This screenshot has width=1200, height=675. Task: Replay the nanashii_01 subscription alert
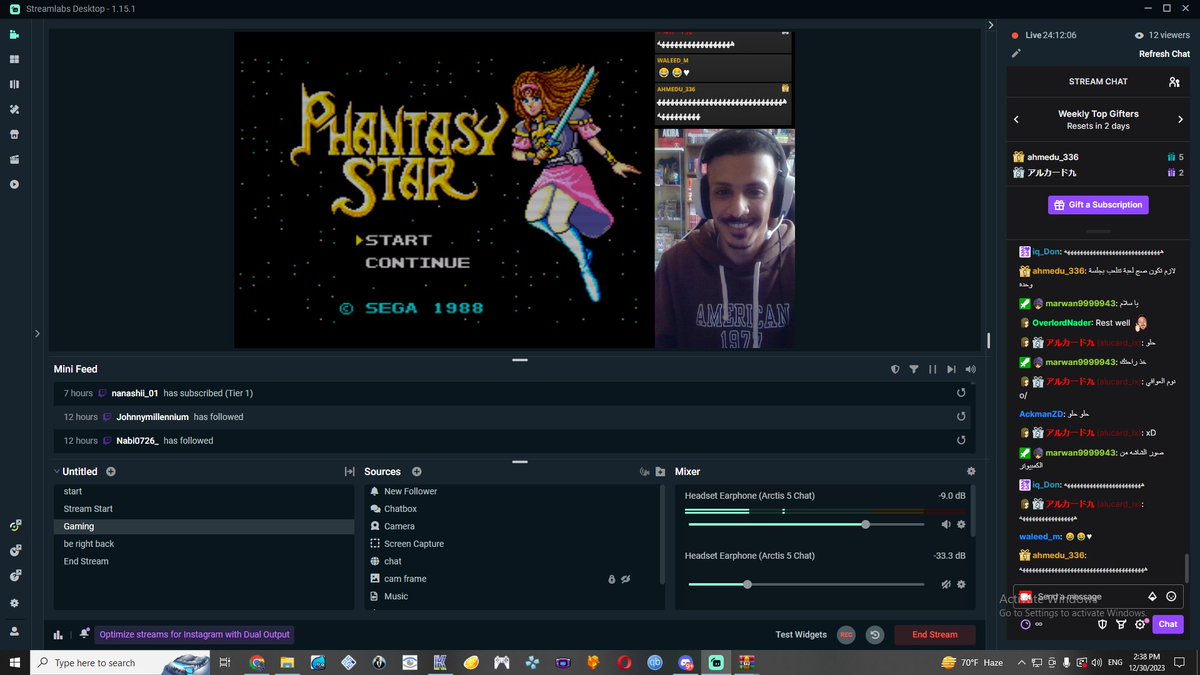point(961,393)
